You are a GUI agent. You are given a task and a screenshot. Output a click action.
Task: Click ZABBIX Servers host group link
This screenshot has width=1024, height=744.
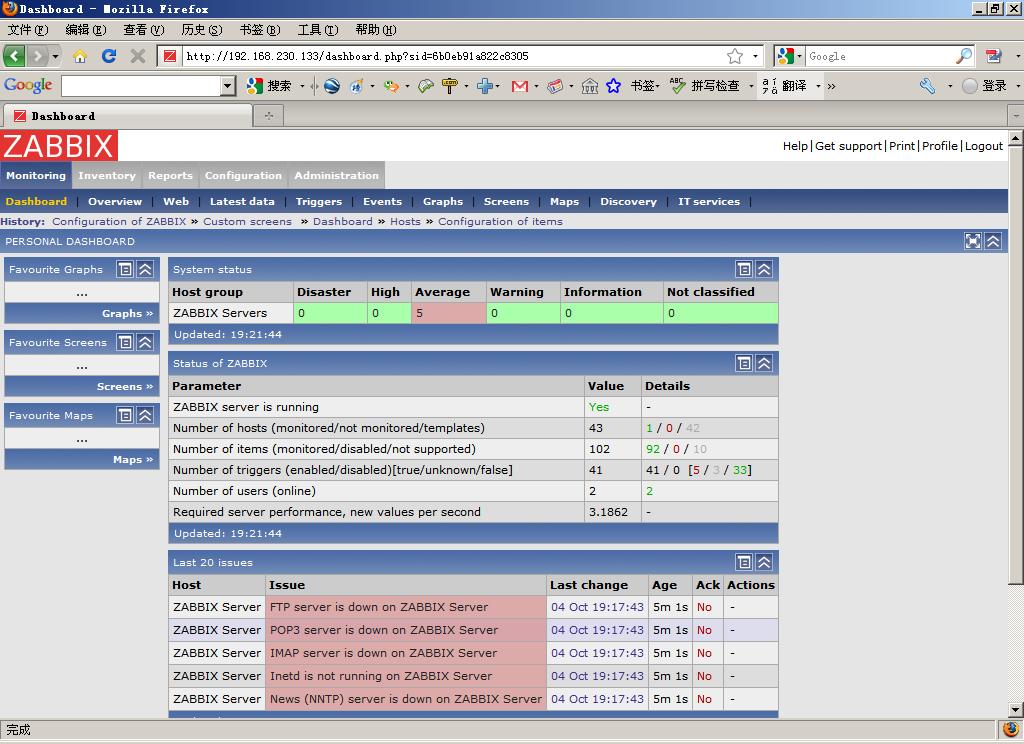pyautogui.click(x=220, y=313)
